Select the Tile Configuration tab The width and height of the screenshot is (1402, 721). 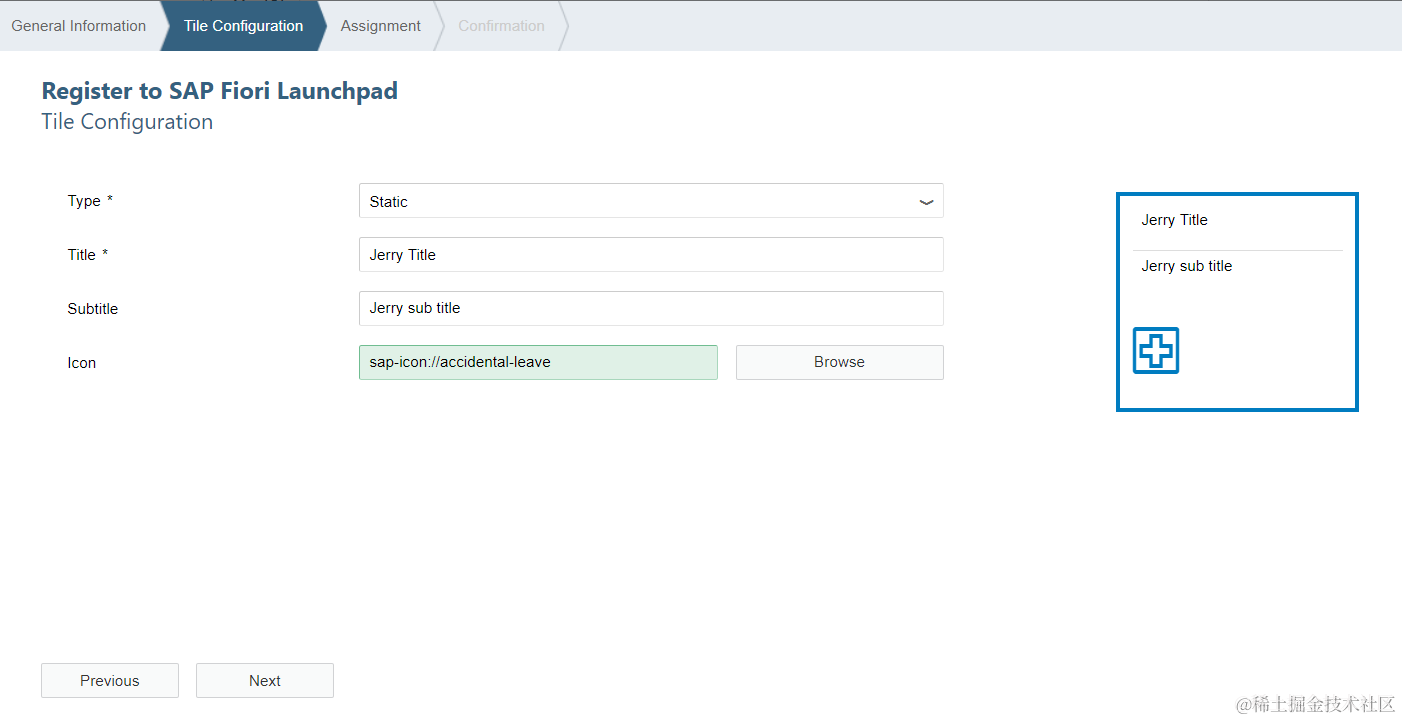(x=243, y=25)
